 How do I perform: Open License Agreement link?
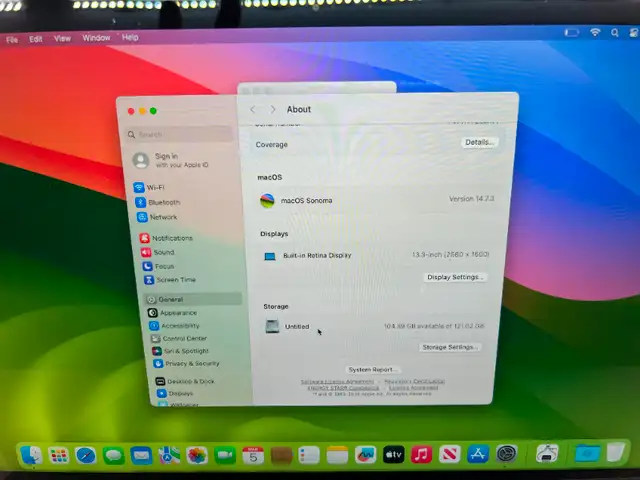(x=413, y=388)
